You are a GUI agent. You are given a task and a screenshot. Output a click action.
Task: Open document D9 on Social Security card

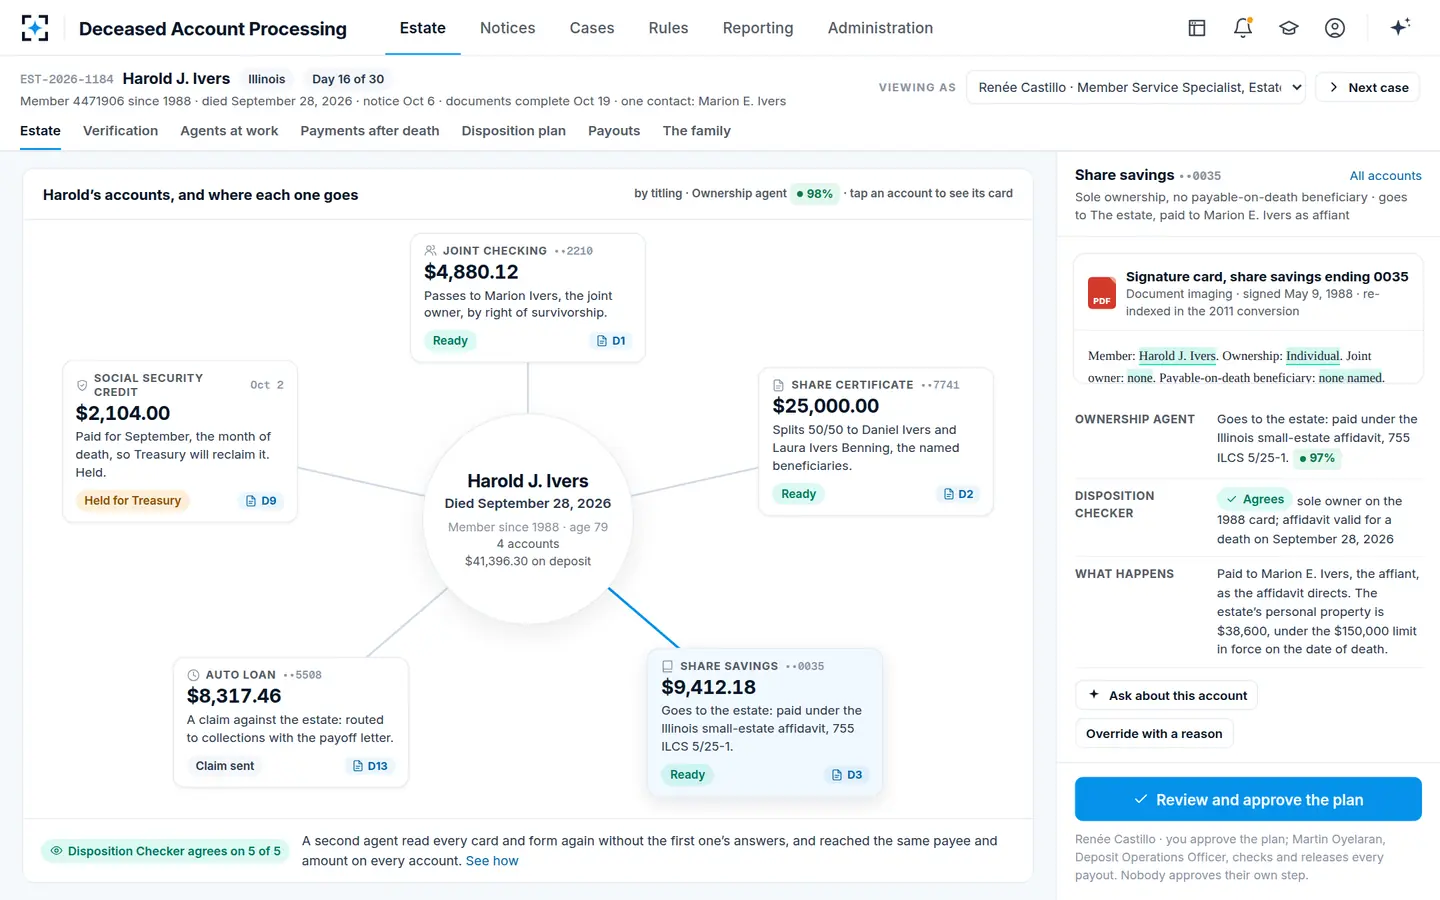[x=261, y=501]
